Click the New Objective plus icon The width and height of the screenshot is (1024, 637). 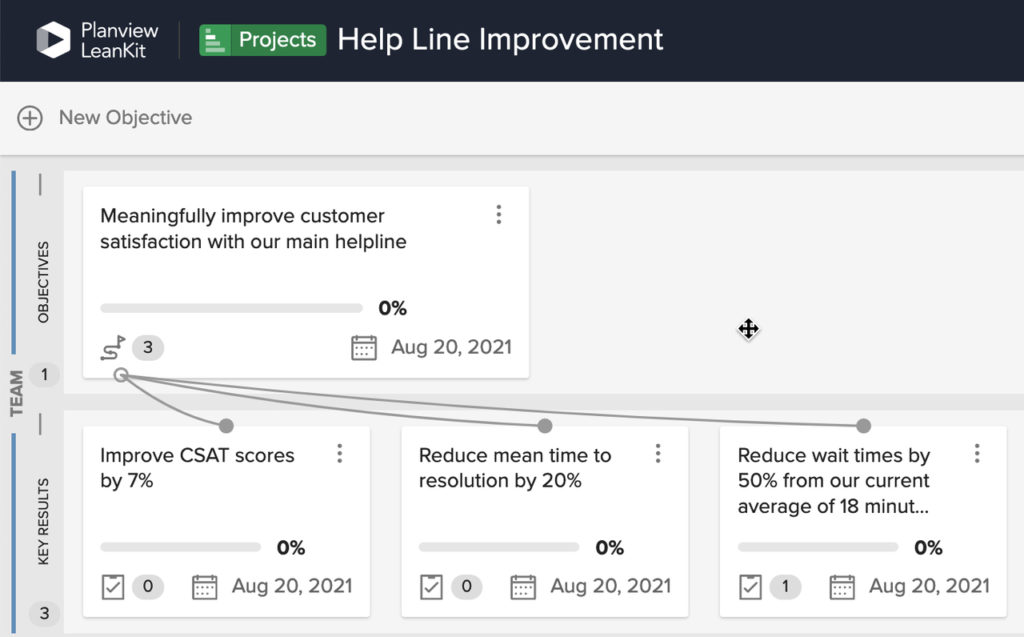30,118
